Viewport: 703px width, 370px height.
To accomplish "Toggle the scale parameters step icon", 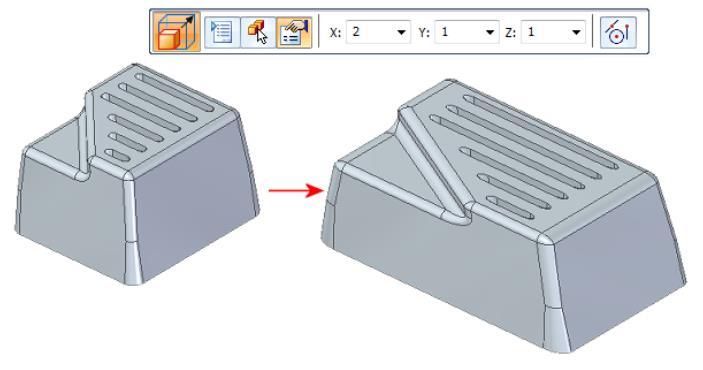I will 294,32.
